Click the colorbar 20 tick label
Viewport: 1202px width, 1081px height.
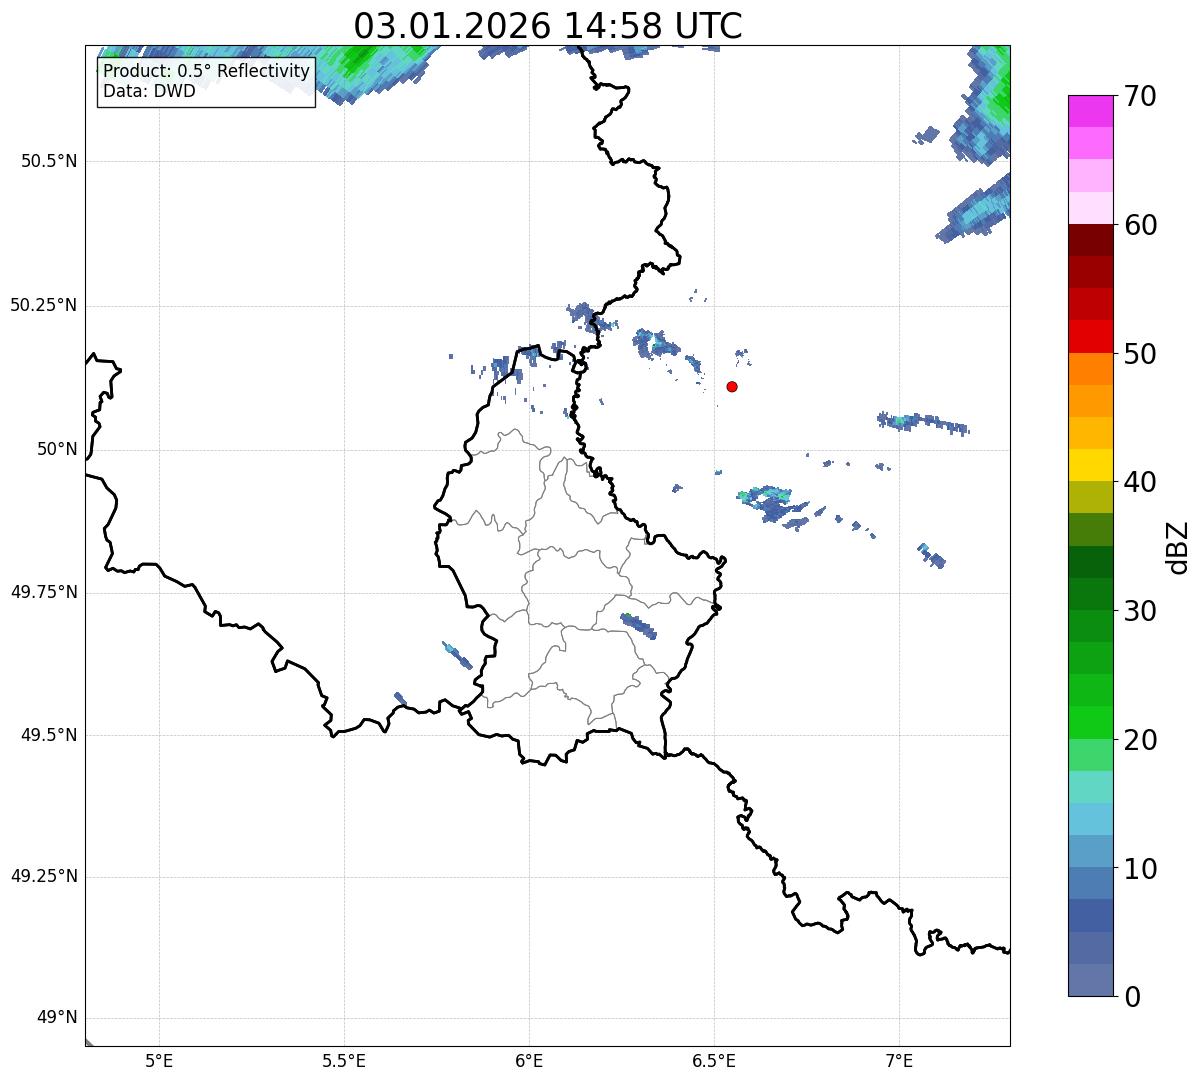[1140, 741]
